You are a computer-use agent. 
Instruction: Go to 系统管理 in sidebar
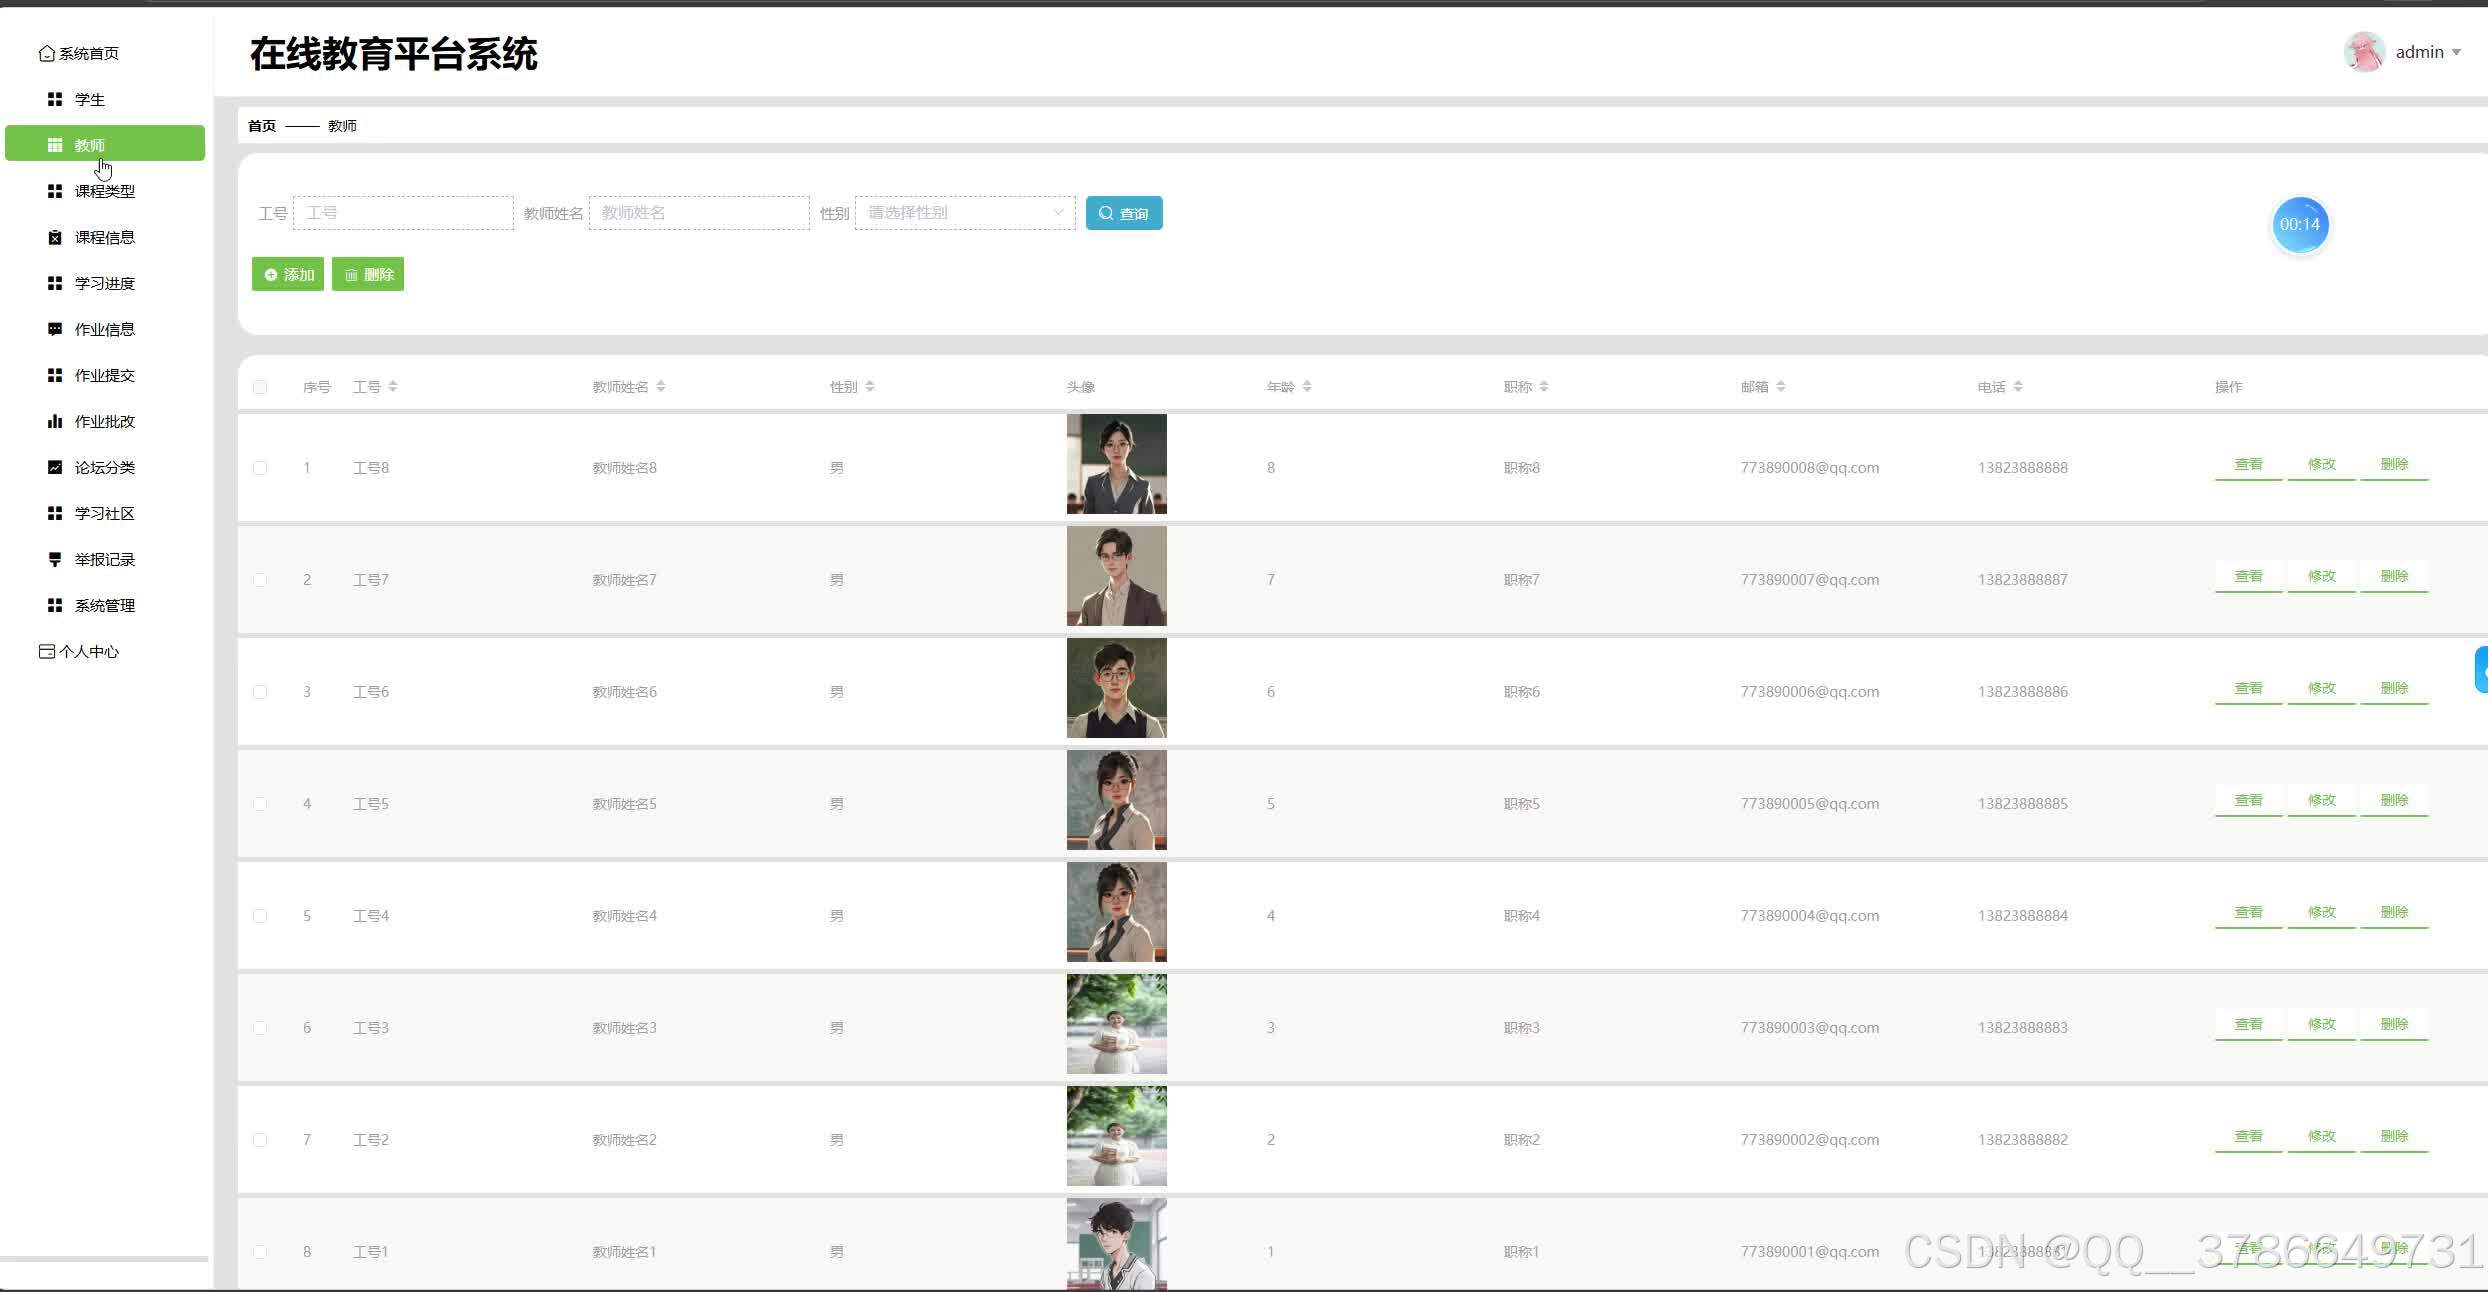104,605
